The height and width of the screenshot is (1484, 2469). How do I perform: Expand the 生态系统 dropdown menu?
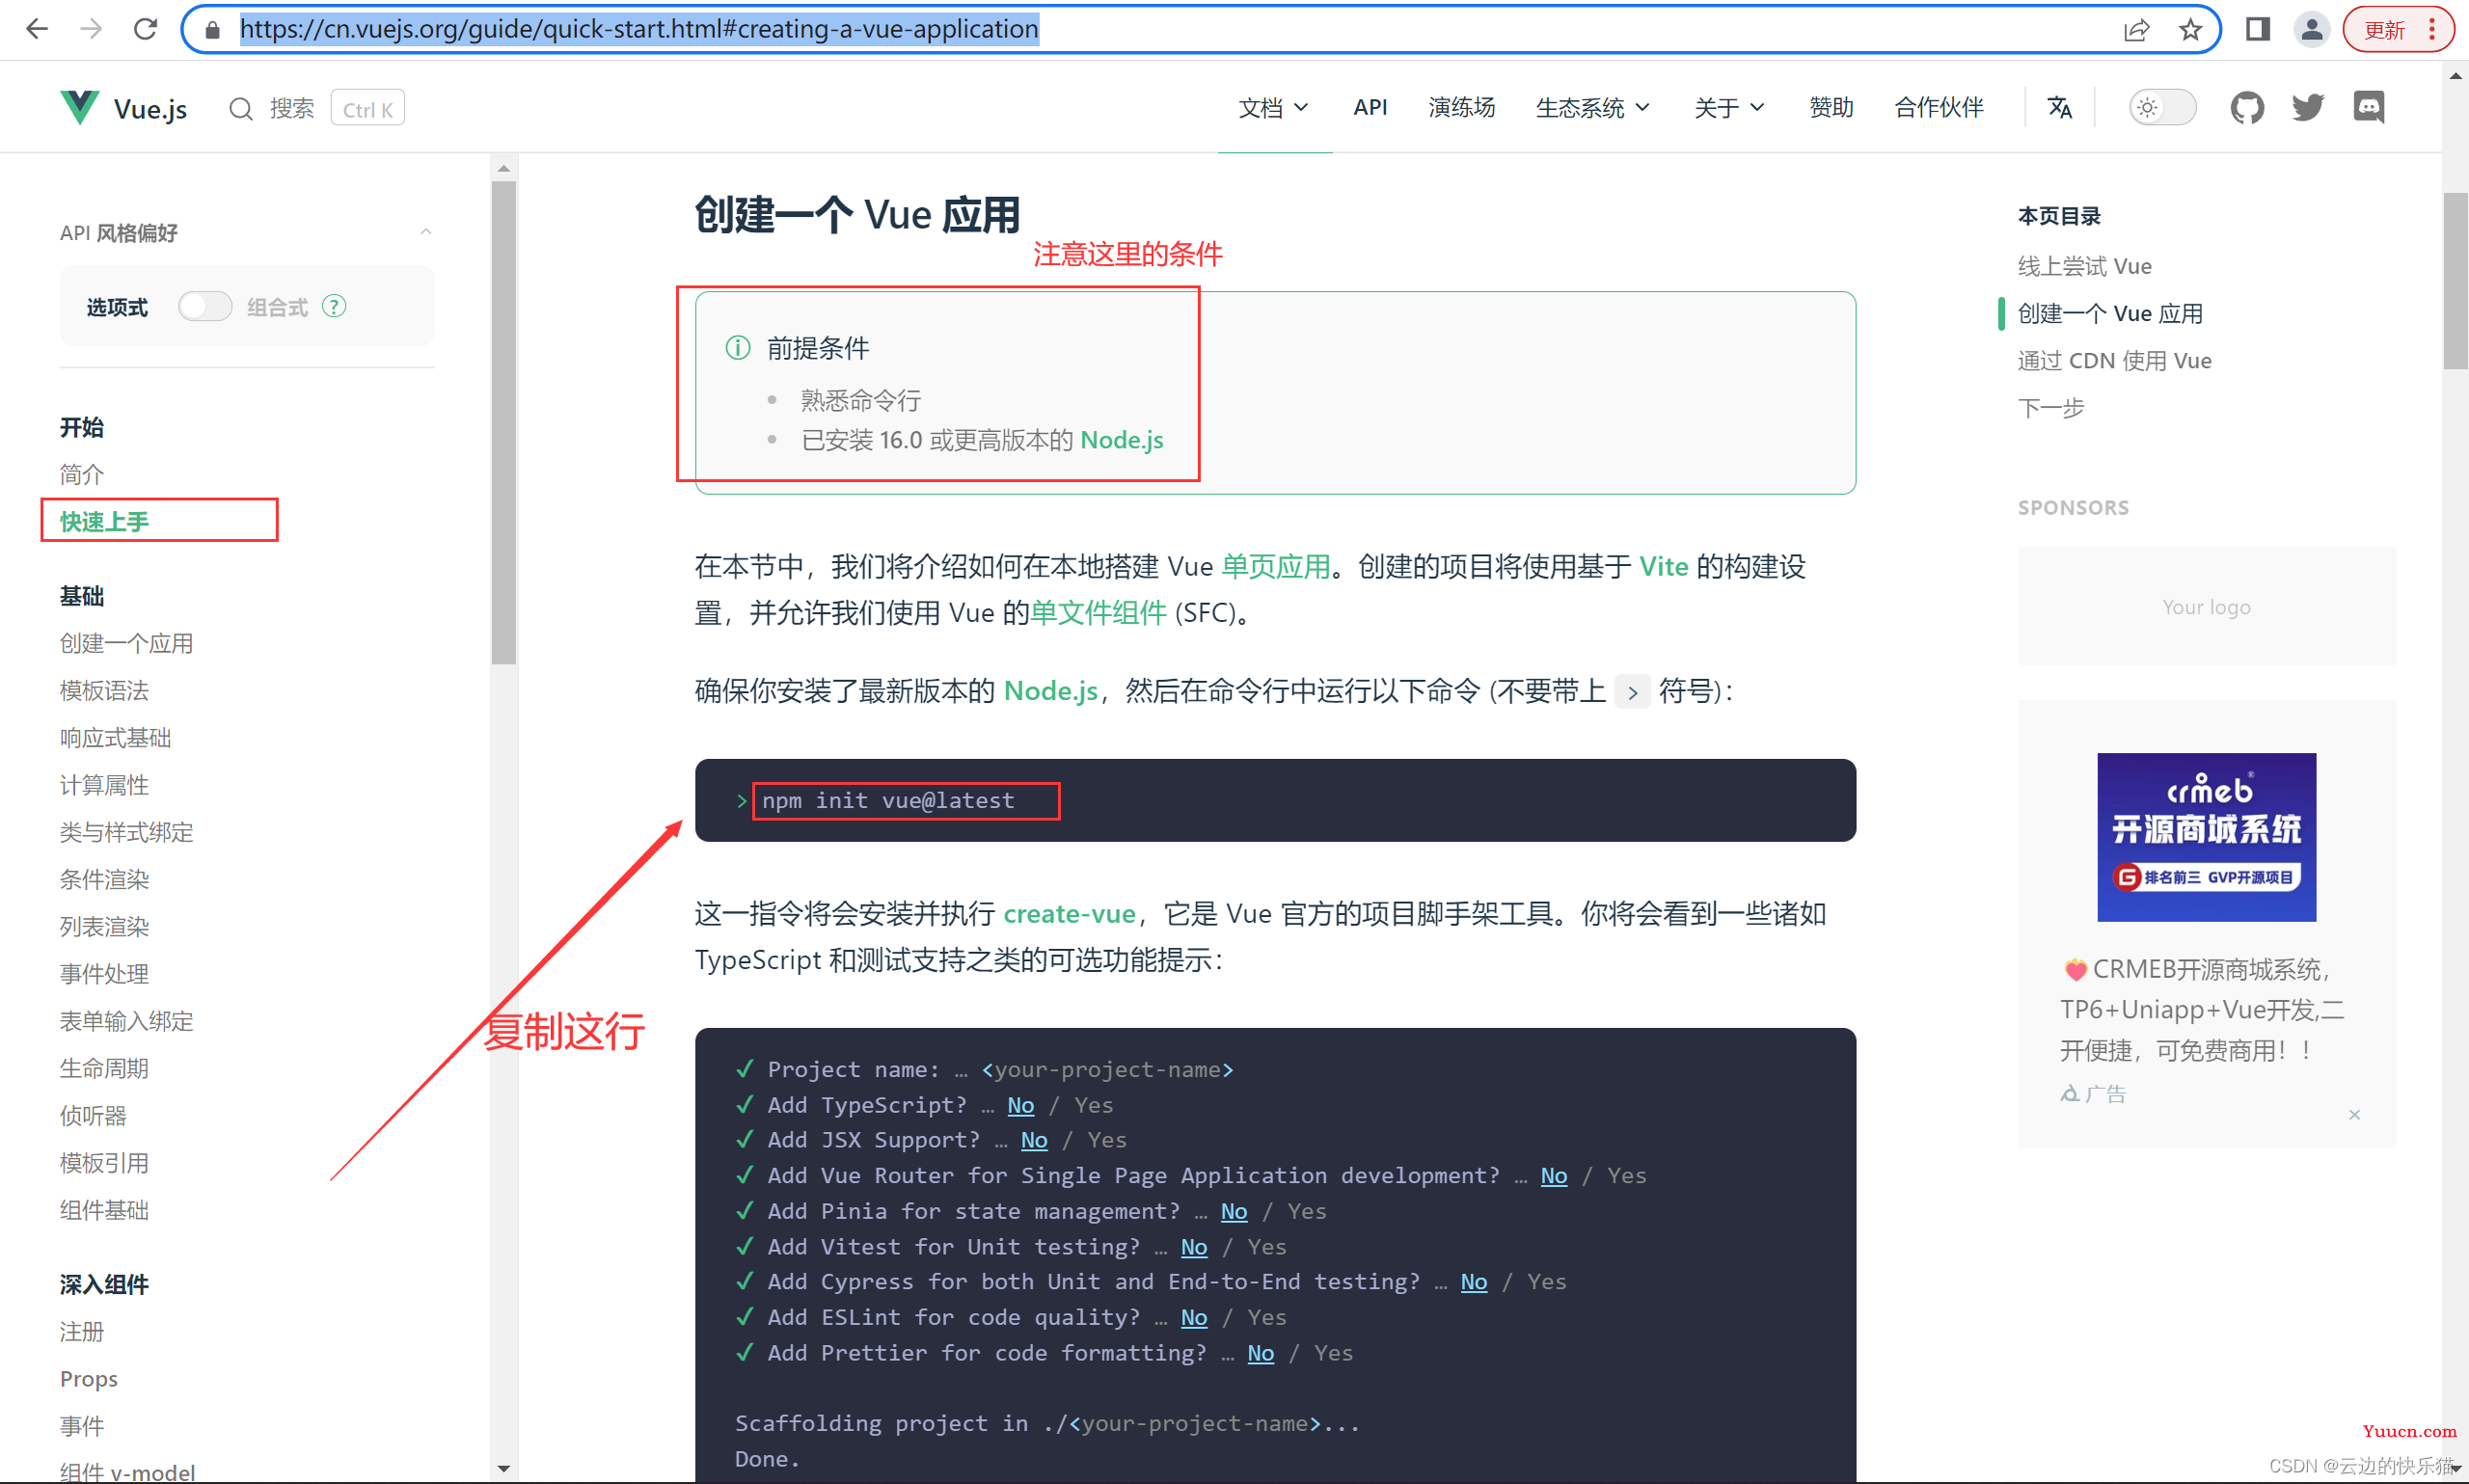pyautogui.click(x=1592, y=107)
